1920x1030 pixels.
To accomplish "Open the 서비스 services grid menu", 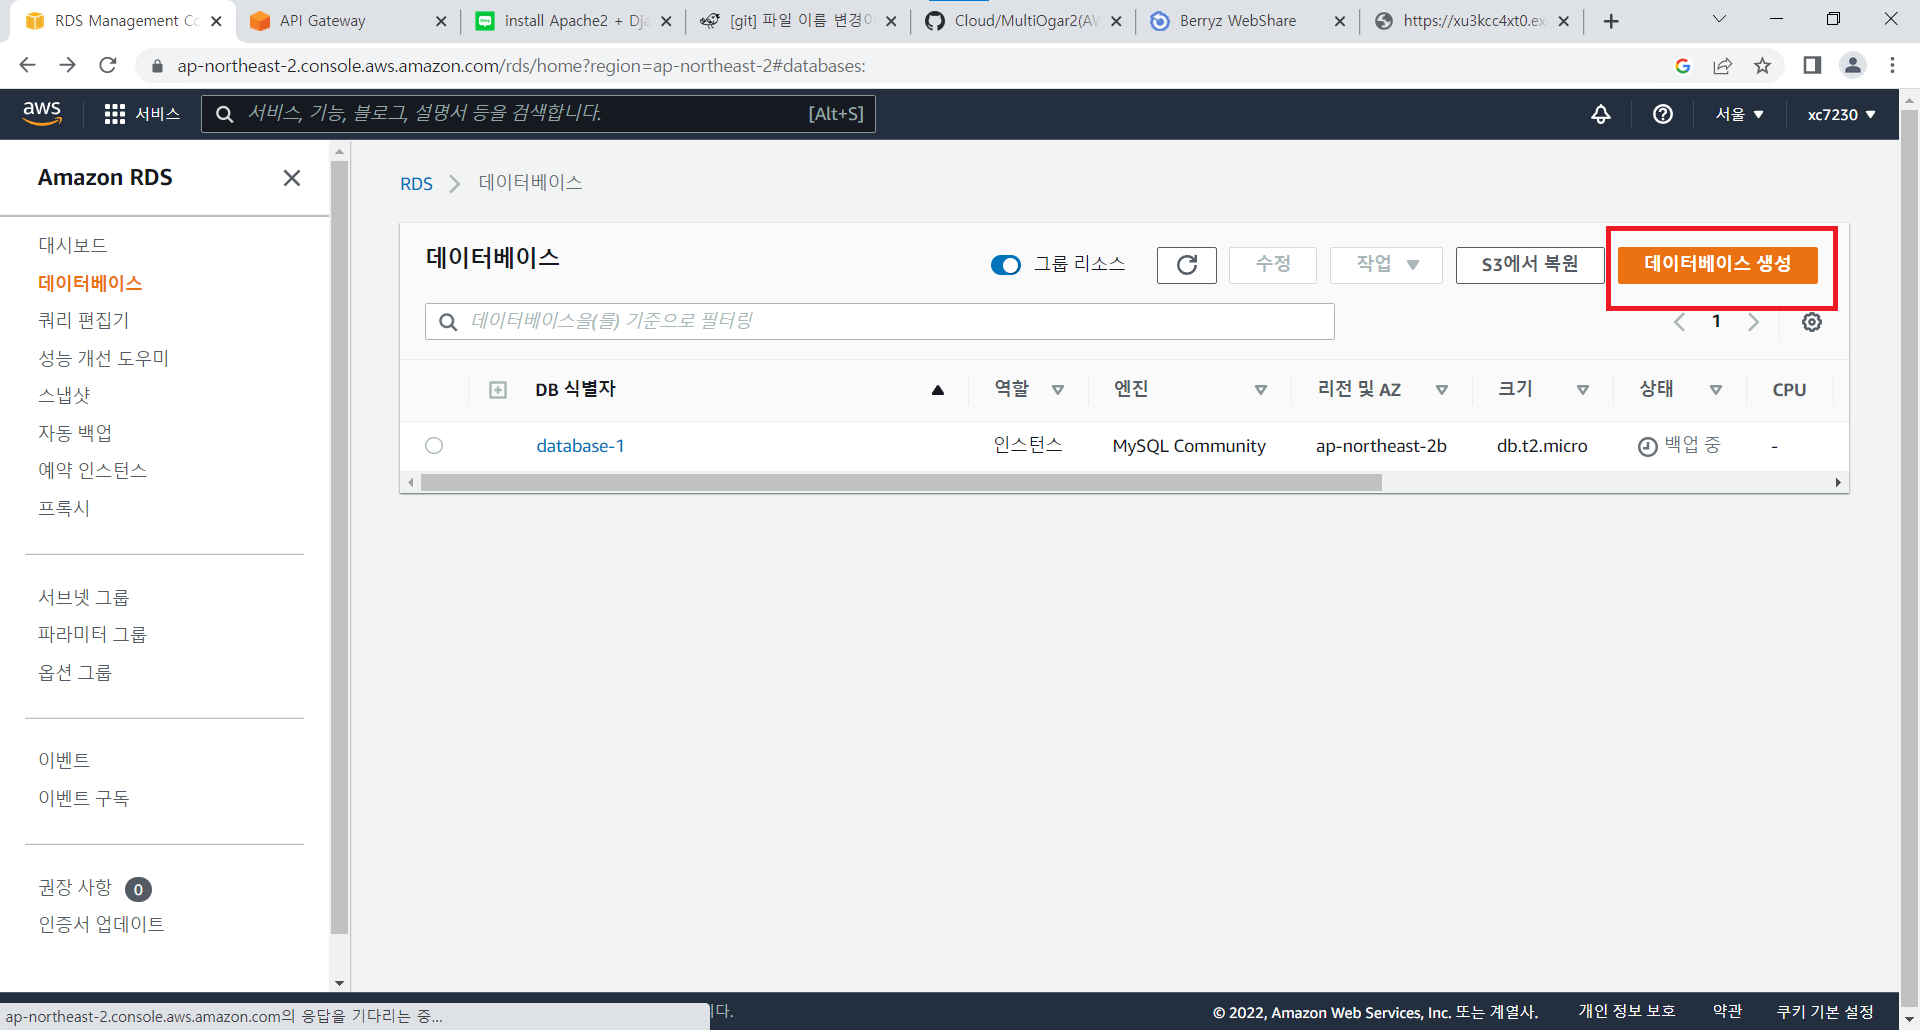I will point(142,114).
